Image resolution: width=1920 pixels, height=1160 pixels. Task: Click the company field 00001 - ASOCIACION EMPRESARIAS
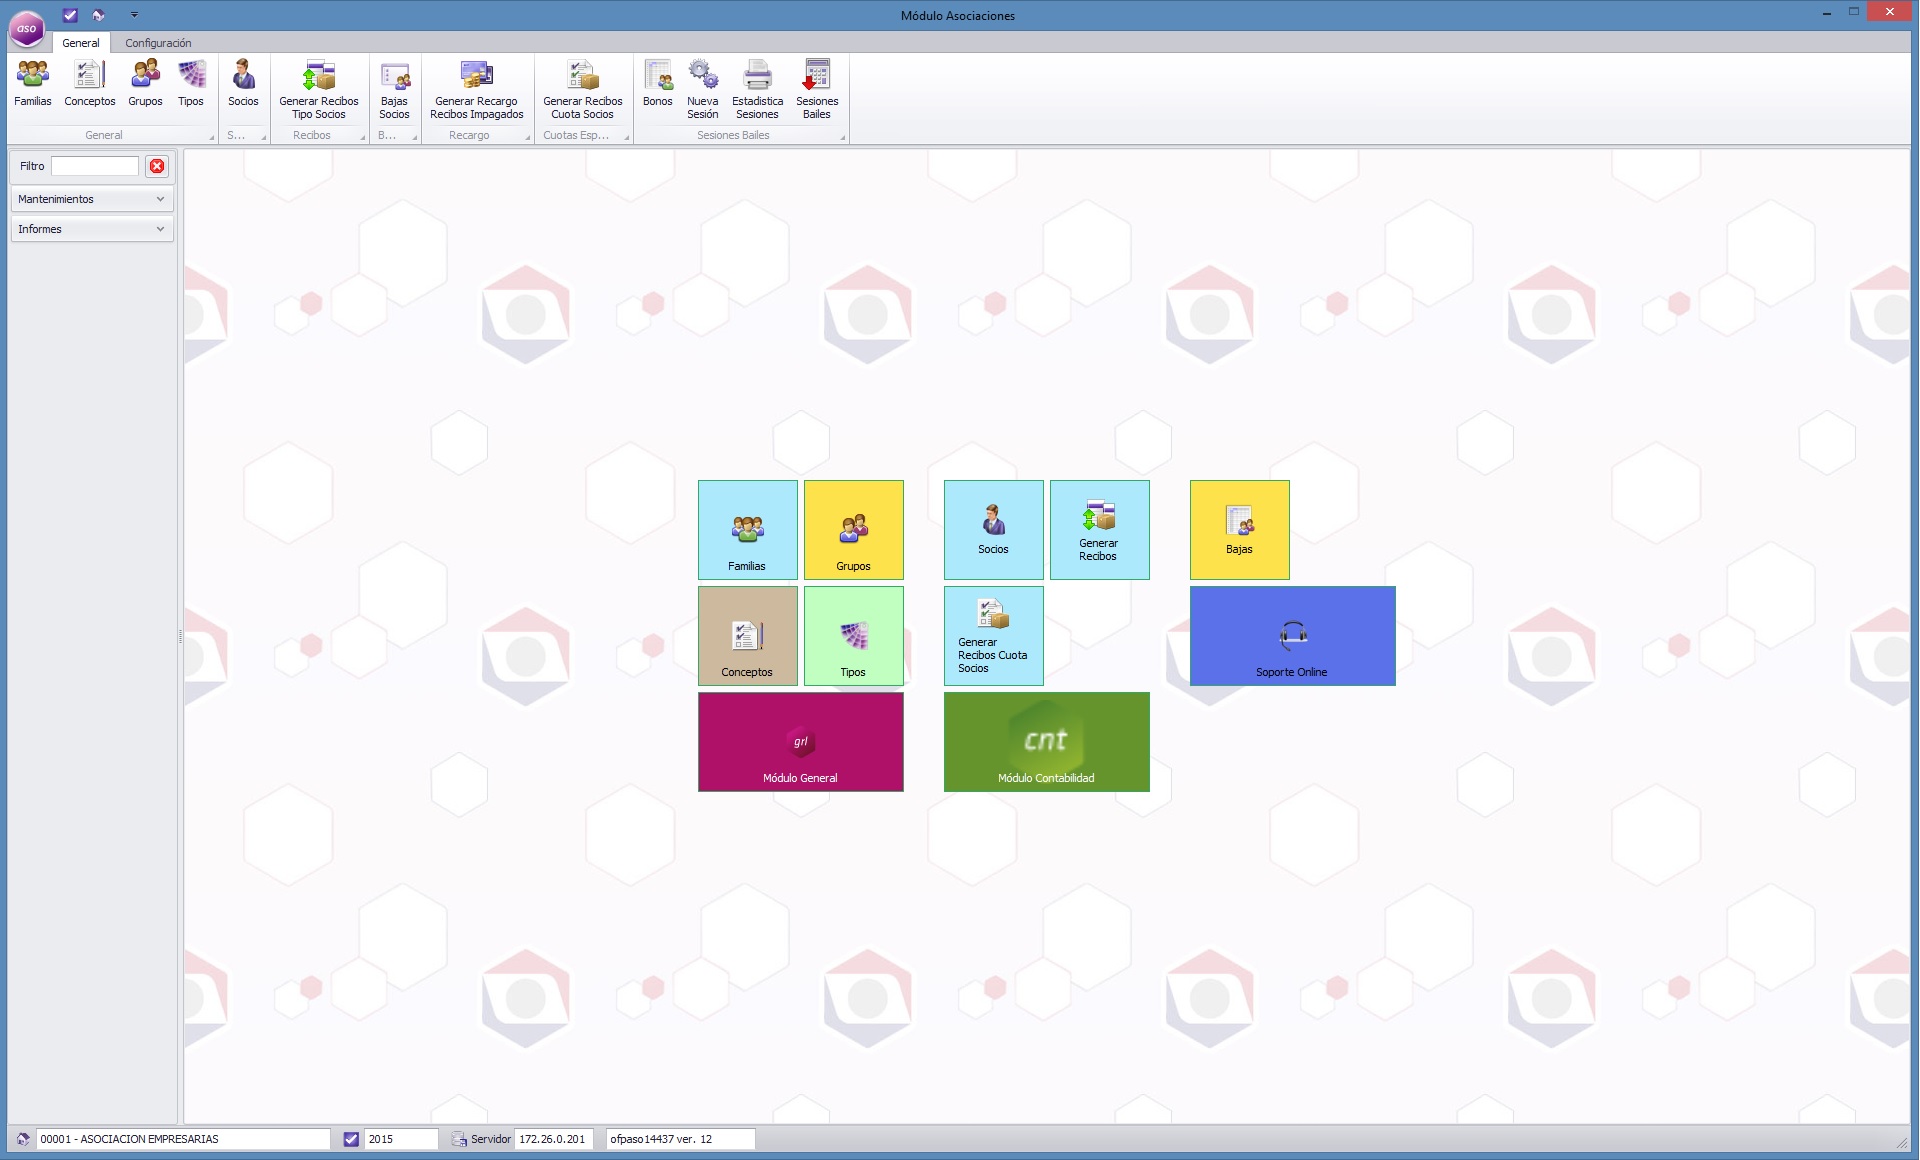pyautogui.click(x=183, y=1139)
